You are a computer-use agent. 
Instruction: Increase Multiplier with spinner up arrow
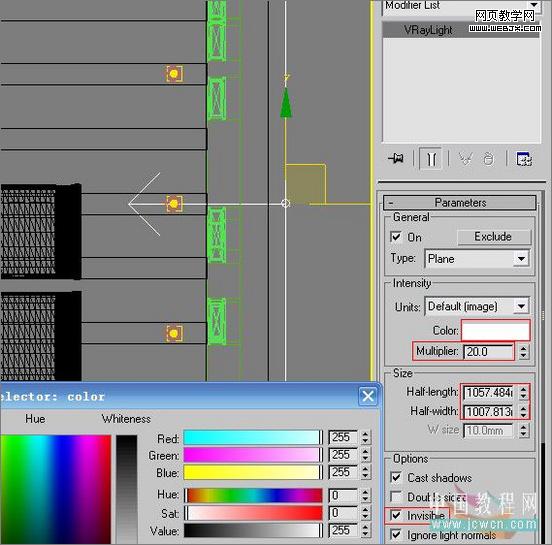click(x=523, y=348)
